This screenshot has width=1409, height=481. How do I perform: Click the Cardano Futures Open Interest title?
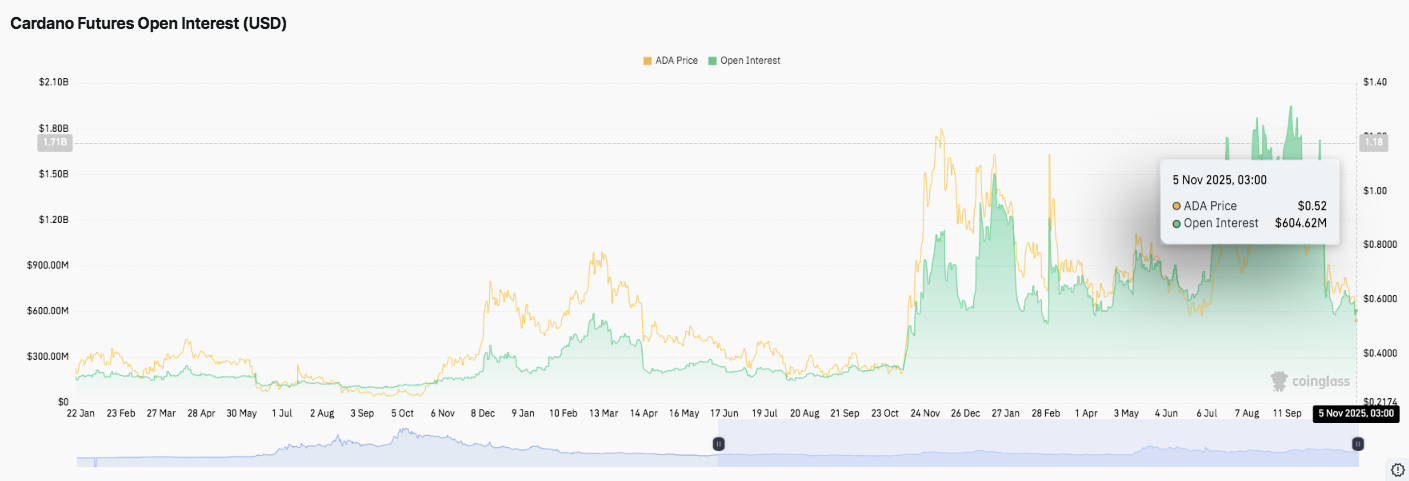coord(149,24)
